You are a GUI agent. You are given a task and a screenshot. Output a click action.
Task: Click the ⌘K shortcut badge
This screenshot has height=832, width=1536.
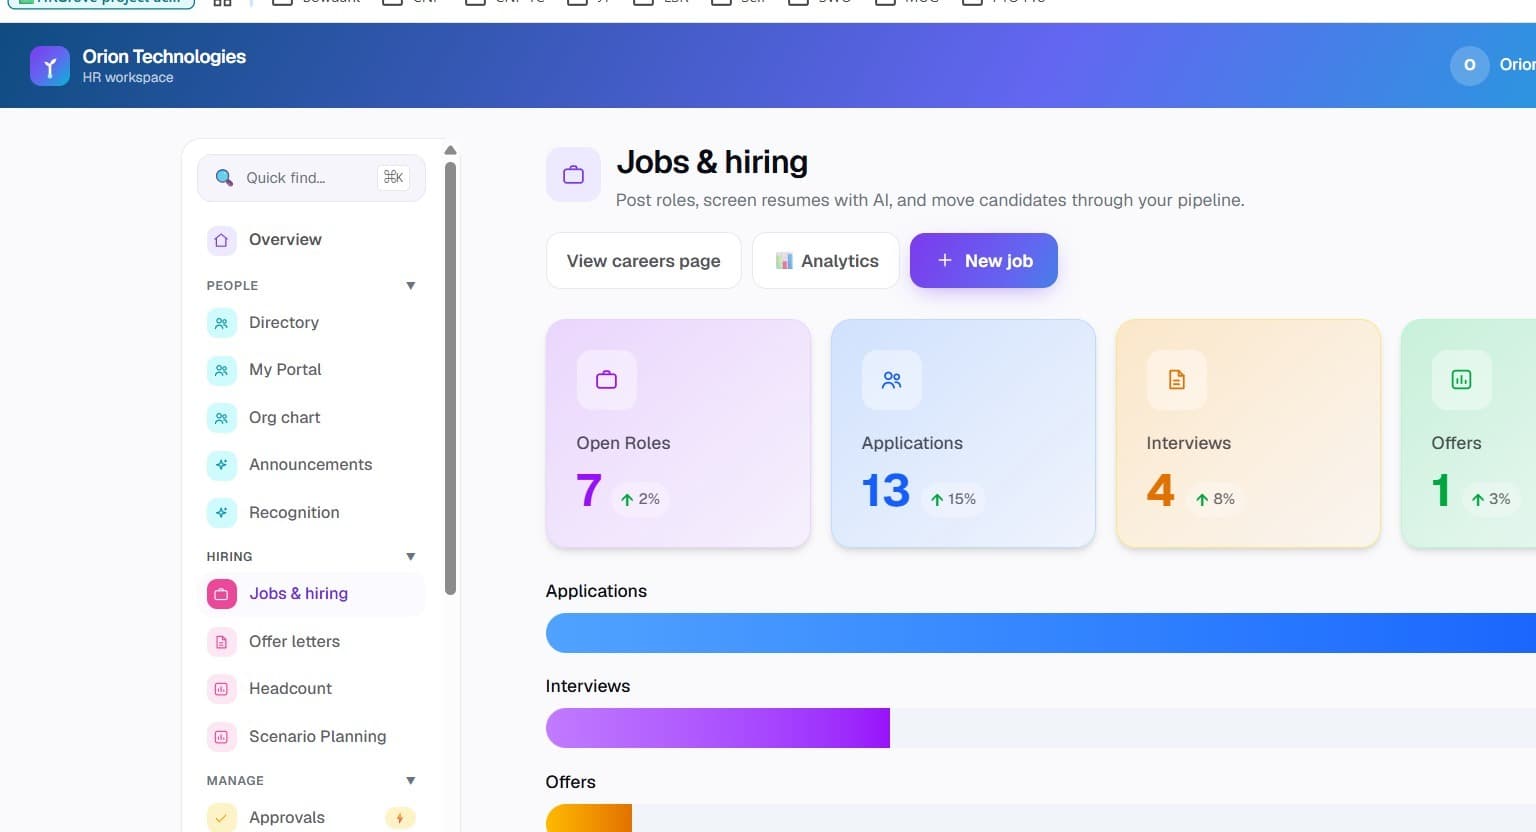393,177
